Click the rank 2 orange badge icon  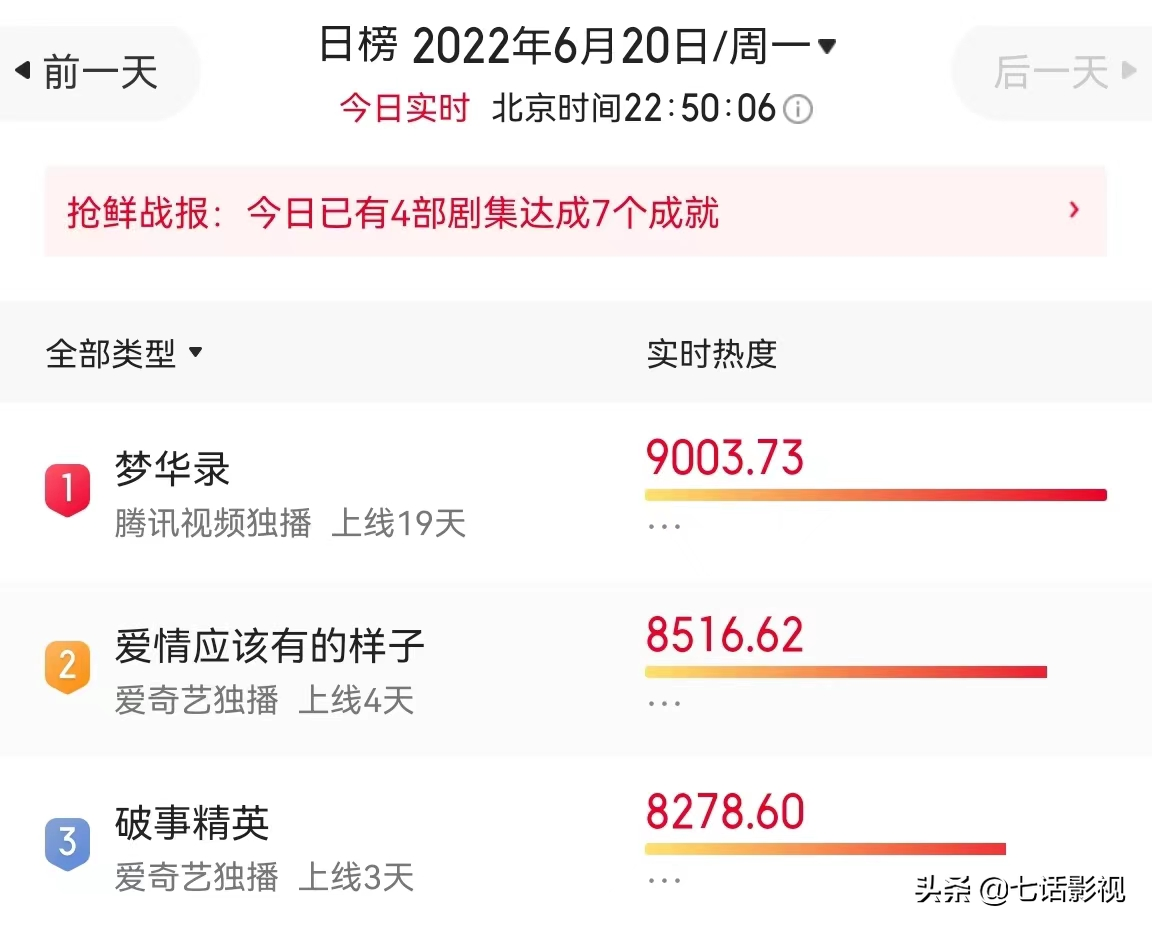click(68, 666)
